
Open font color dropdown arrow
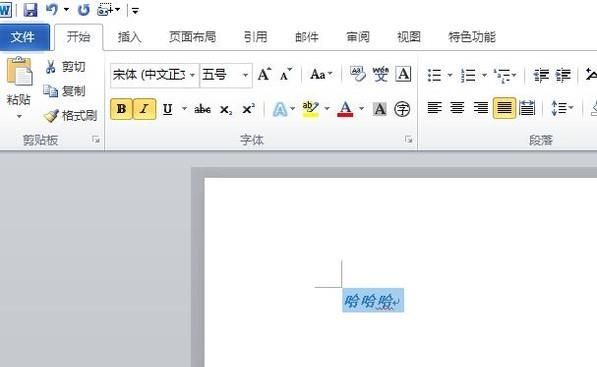[x=362, y=109]
